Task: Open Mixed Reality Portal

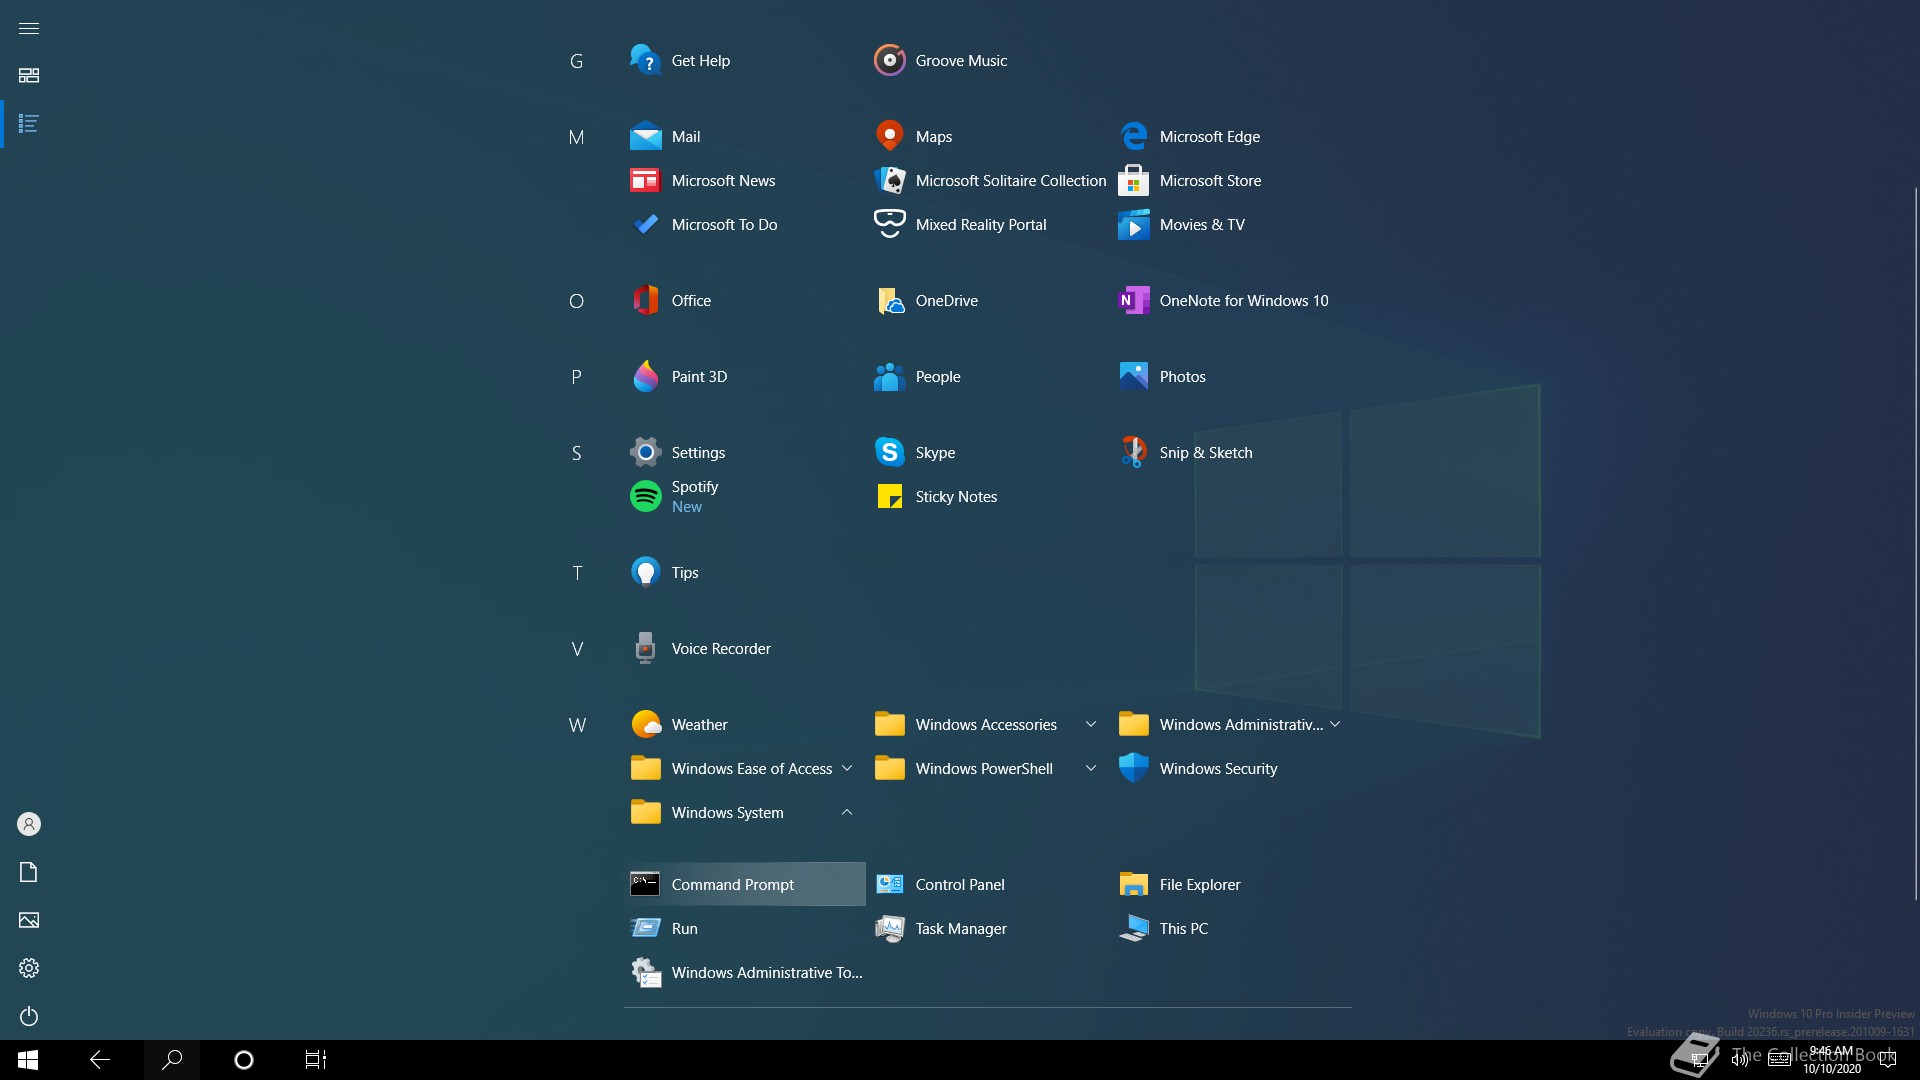Action: [988, 225]
